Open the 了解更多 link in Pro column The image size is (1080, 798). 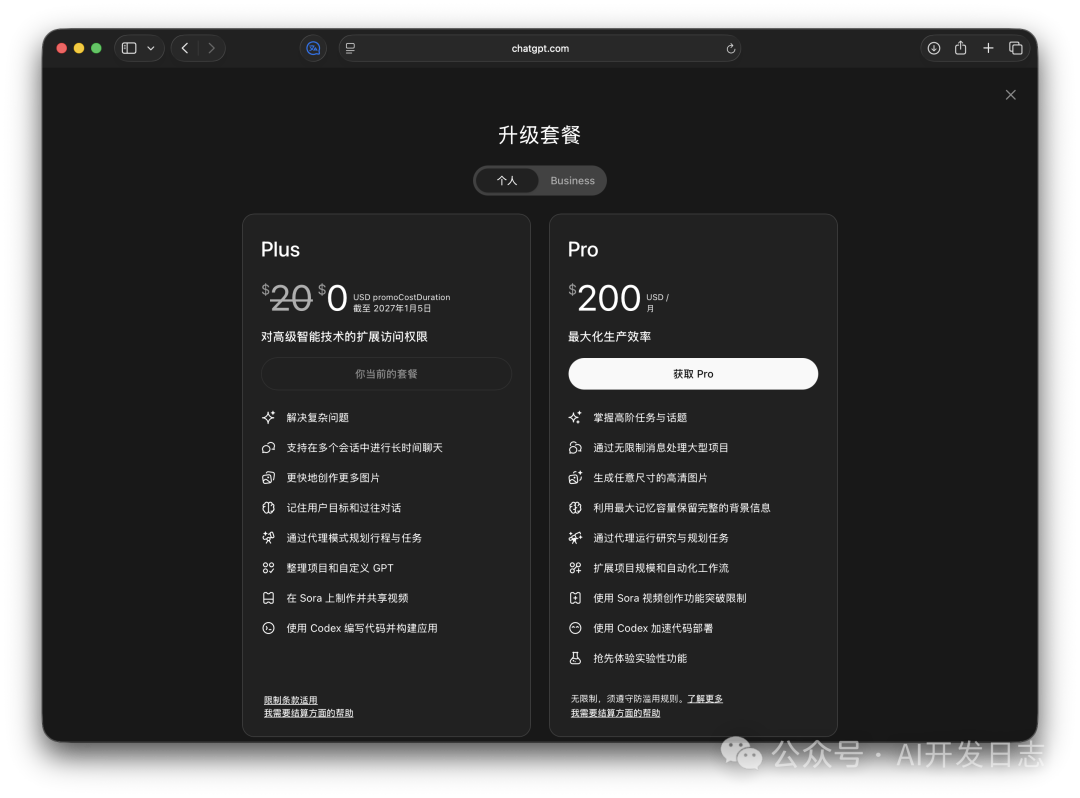tap(704, 698)
